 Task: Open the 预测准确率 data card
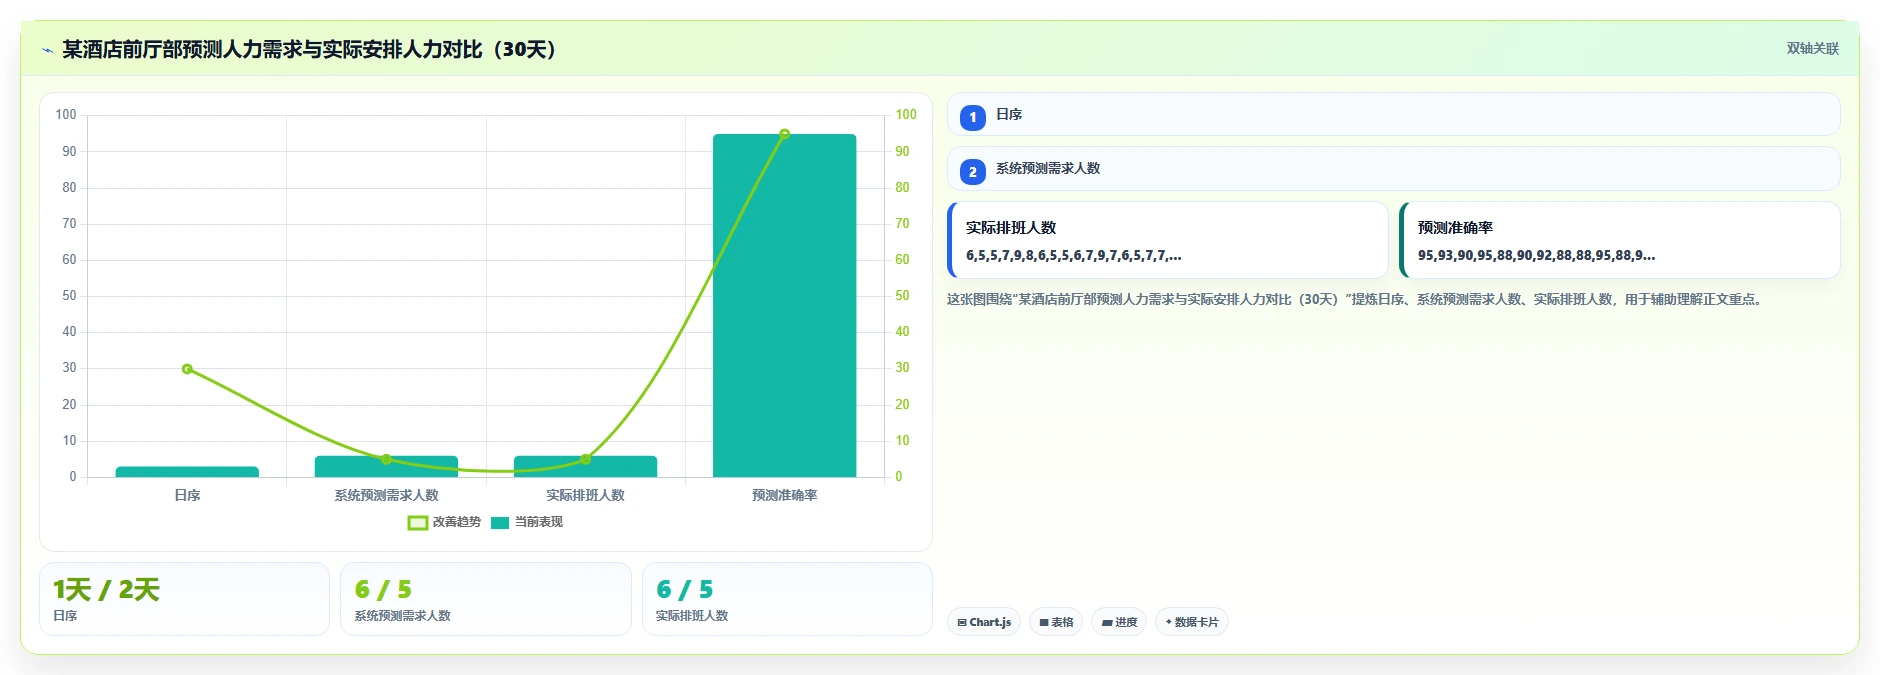point(1620,240)
